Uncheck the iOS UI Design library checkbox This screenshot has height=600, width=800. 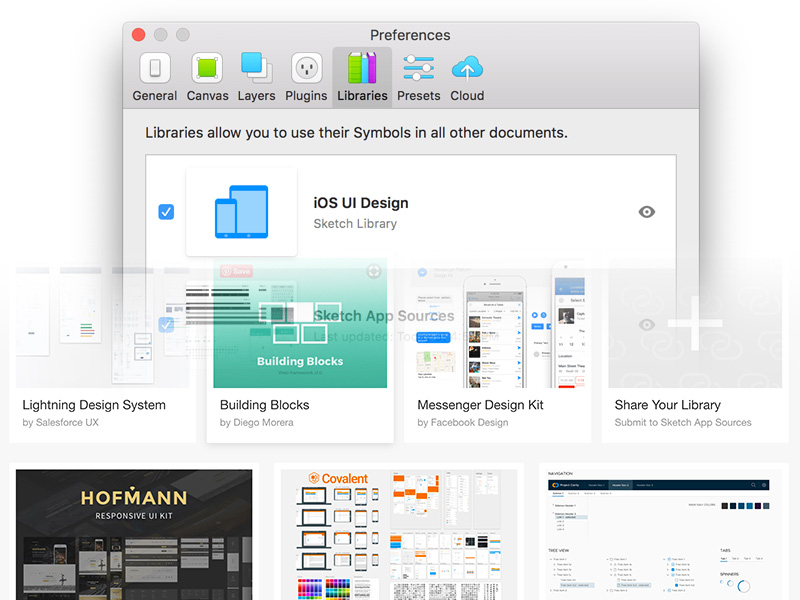[x=166, y=212]
